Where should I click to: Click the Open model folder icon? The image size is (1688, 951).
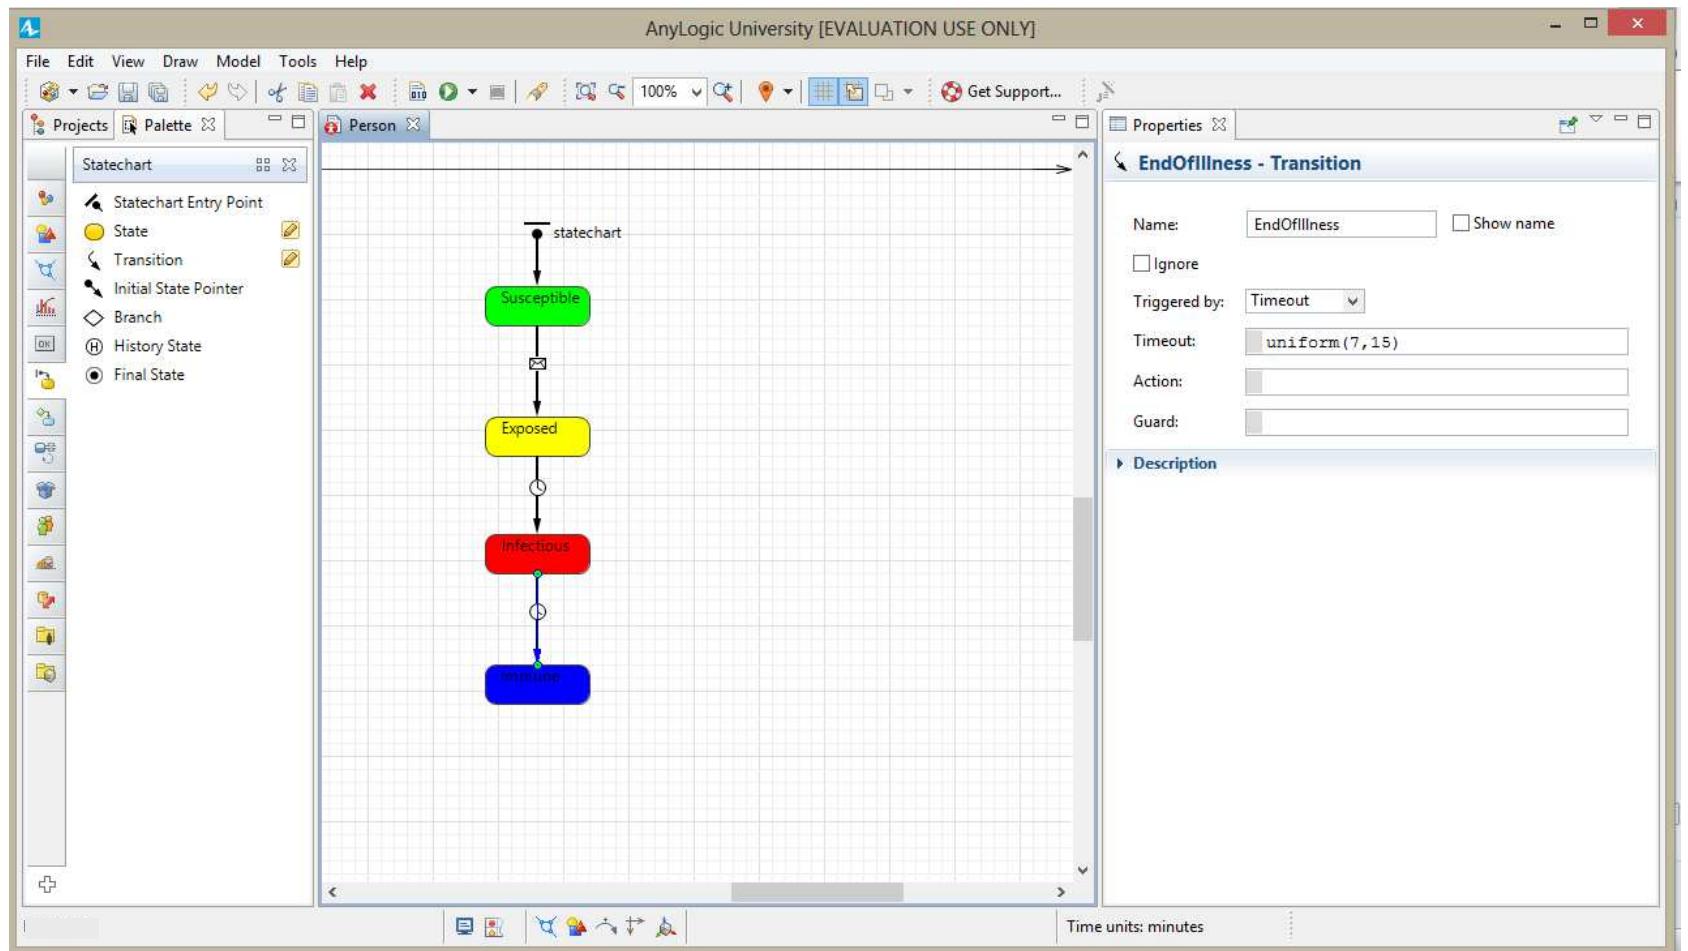(97, 92)
